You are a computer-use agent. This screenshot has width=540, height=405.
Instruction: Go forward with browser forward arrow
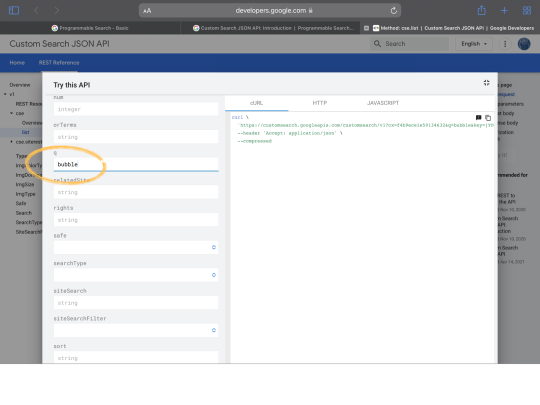point(57,10)
